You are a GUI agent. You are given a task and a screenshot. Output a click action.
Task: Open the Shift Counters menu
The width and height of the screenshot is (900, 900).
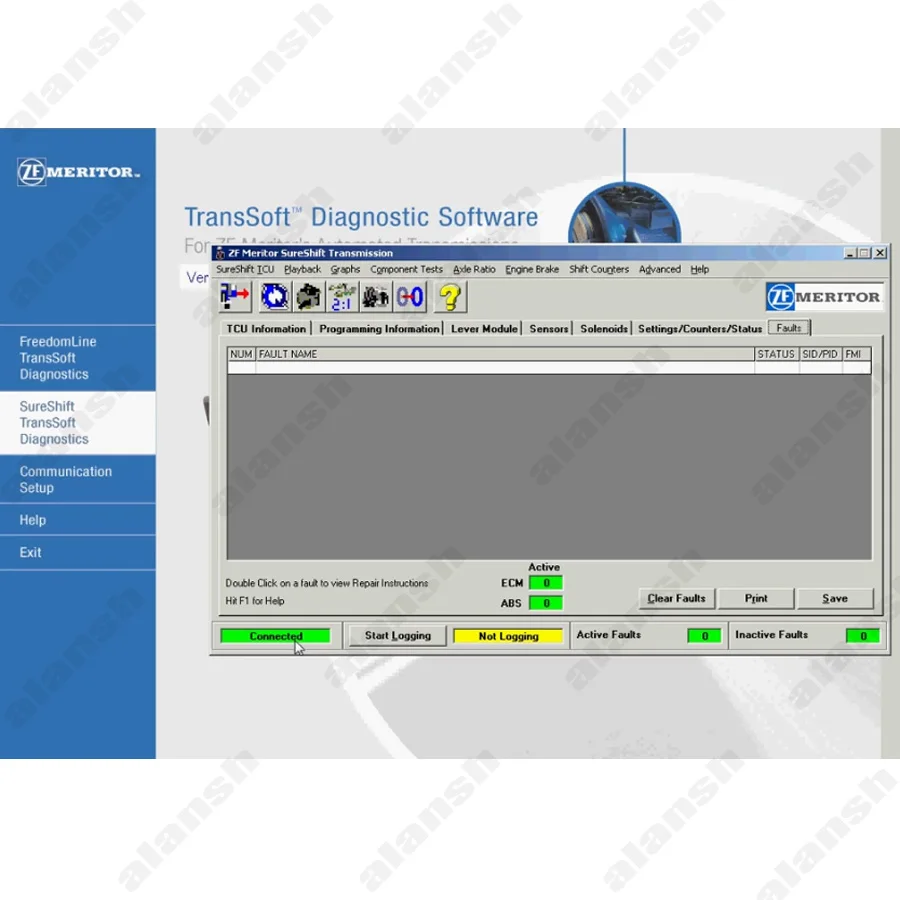coord(599,269)
